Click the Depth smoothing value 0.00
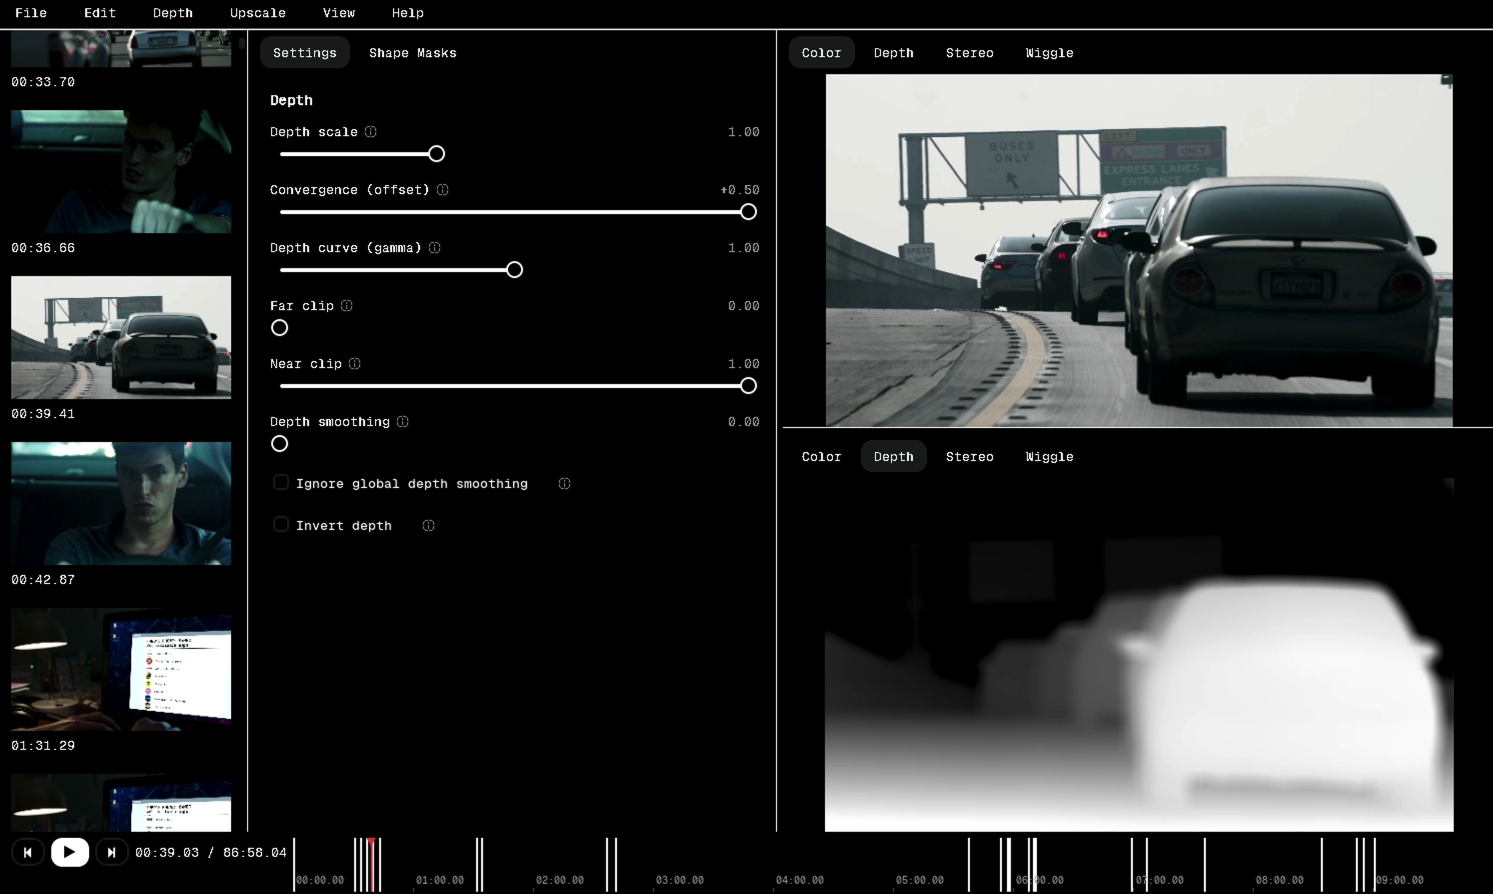The height and width of the screenshot is (894, 1493). point(744,422)
